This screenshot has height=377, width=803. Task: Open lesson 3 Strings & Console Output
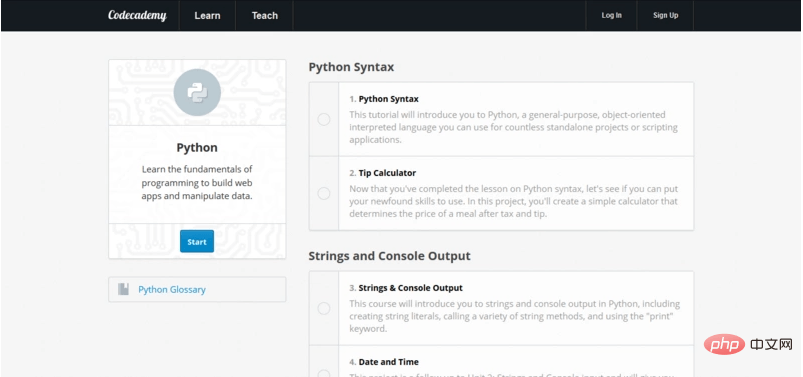pyautogui.click(x=411, y=288)
